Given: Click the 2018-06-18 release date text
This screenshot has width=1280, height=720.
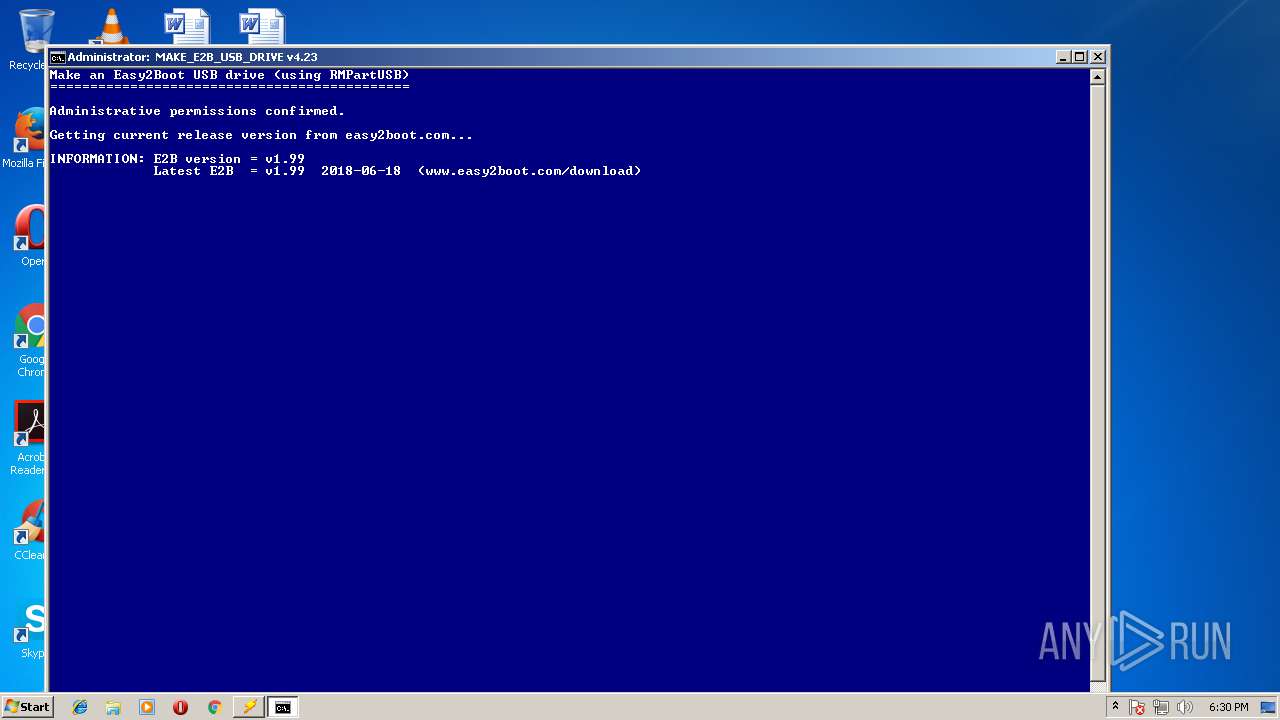Looking at the screenshot, I should [x=361, y=171].
